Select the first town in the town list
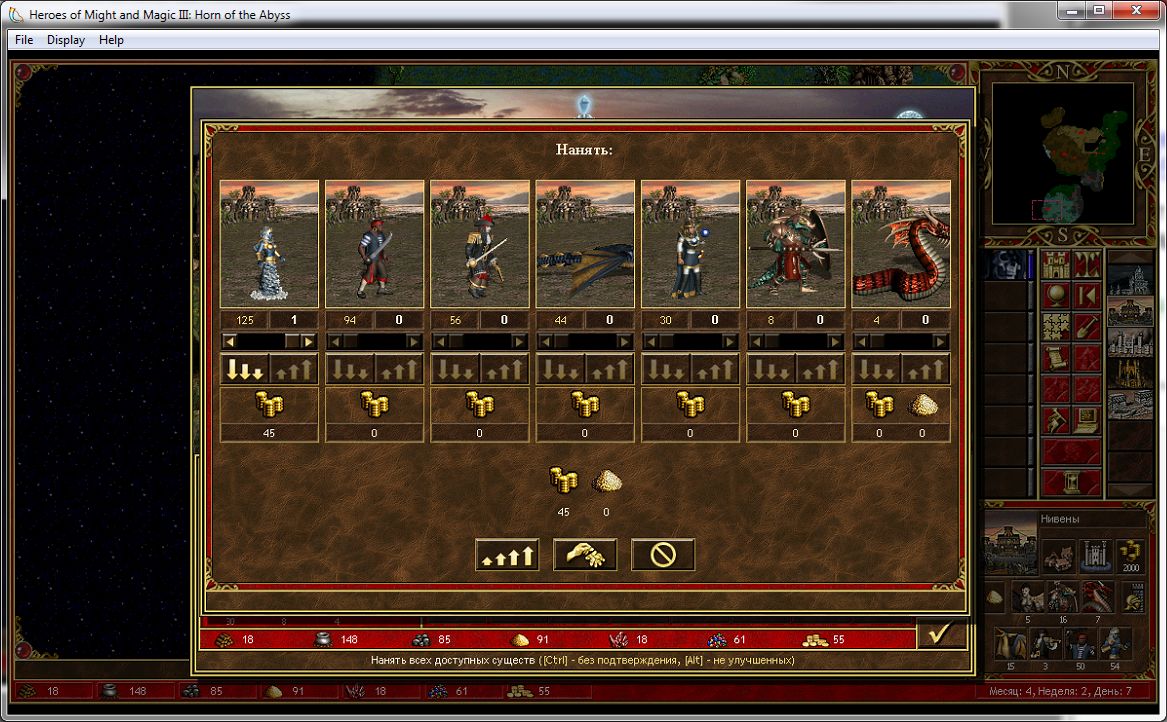The height and width of the screenshot is (722, 1167). coord(1131,282)
